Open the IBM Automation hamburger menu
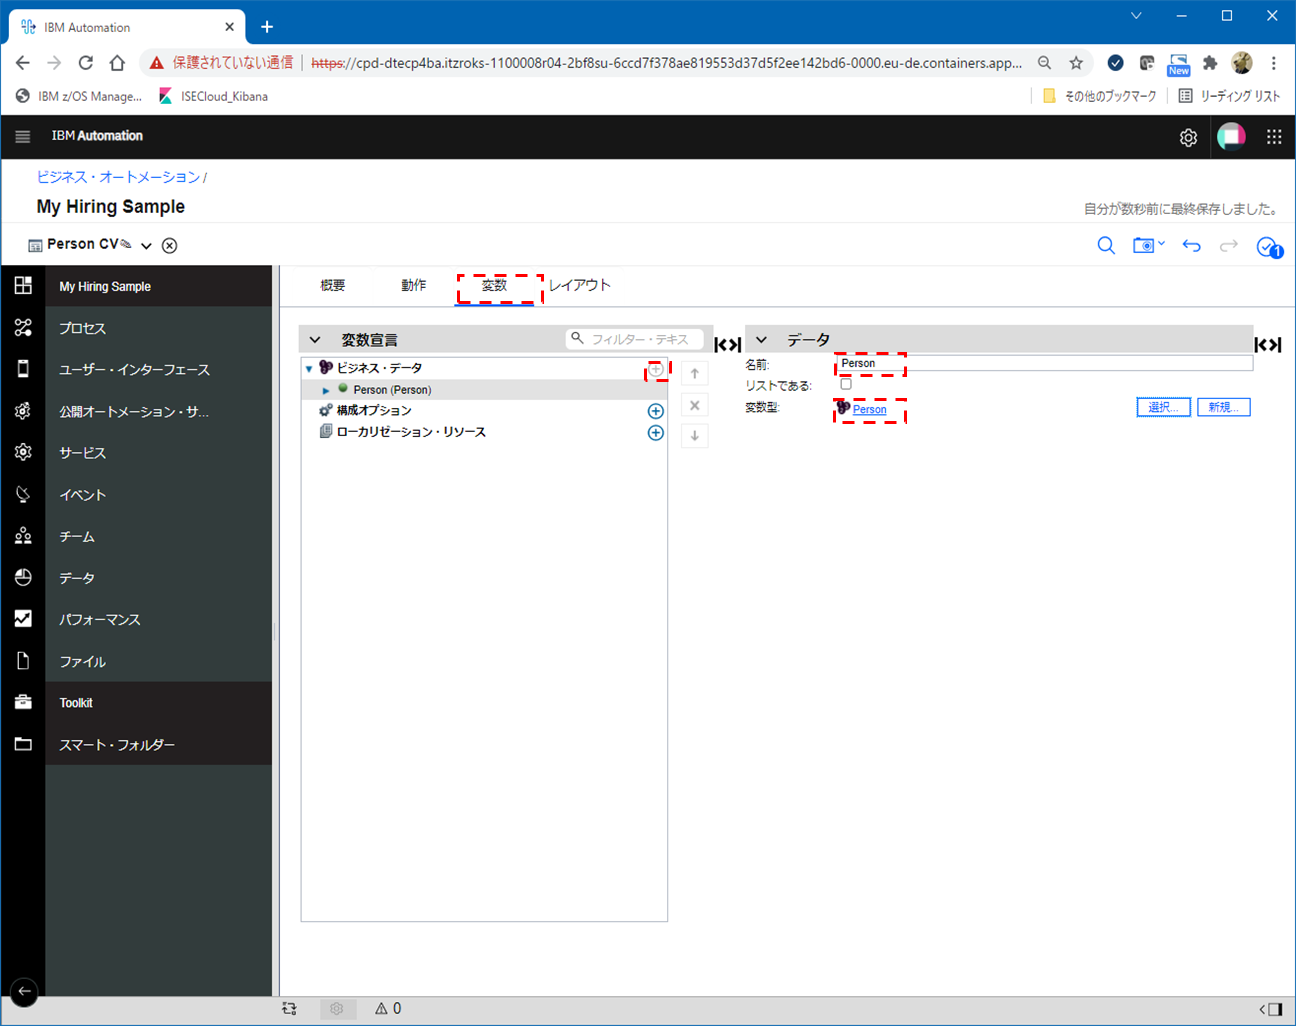 [x=23, y=136]
